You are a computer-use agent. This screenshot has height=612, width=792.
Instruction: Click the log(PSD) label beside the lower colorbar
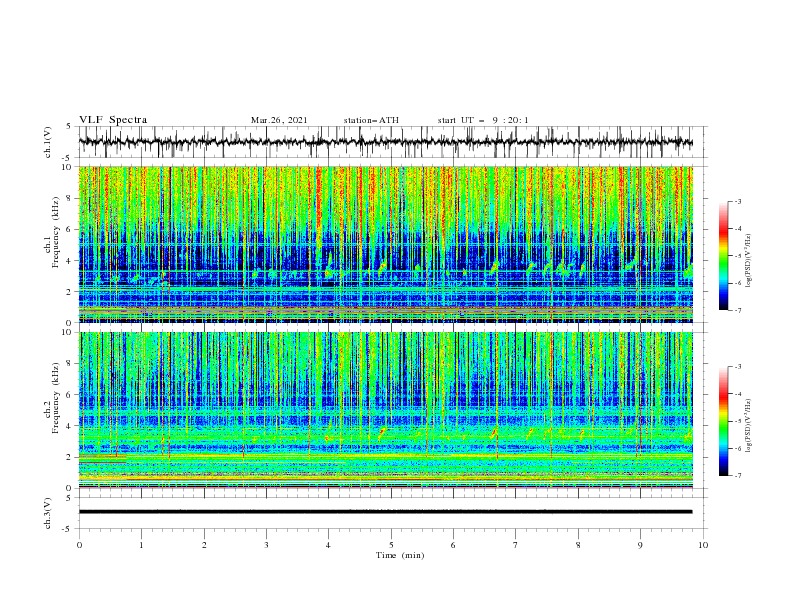[749, 426]
